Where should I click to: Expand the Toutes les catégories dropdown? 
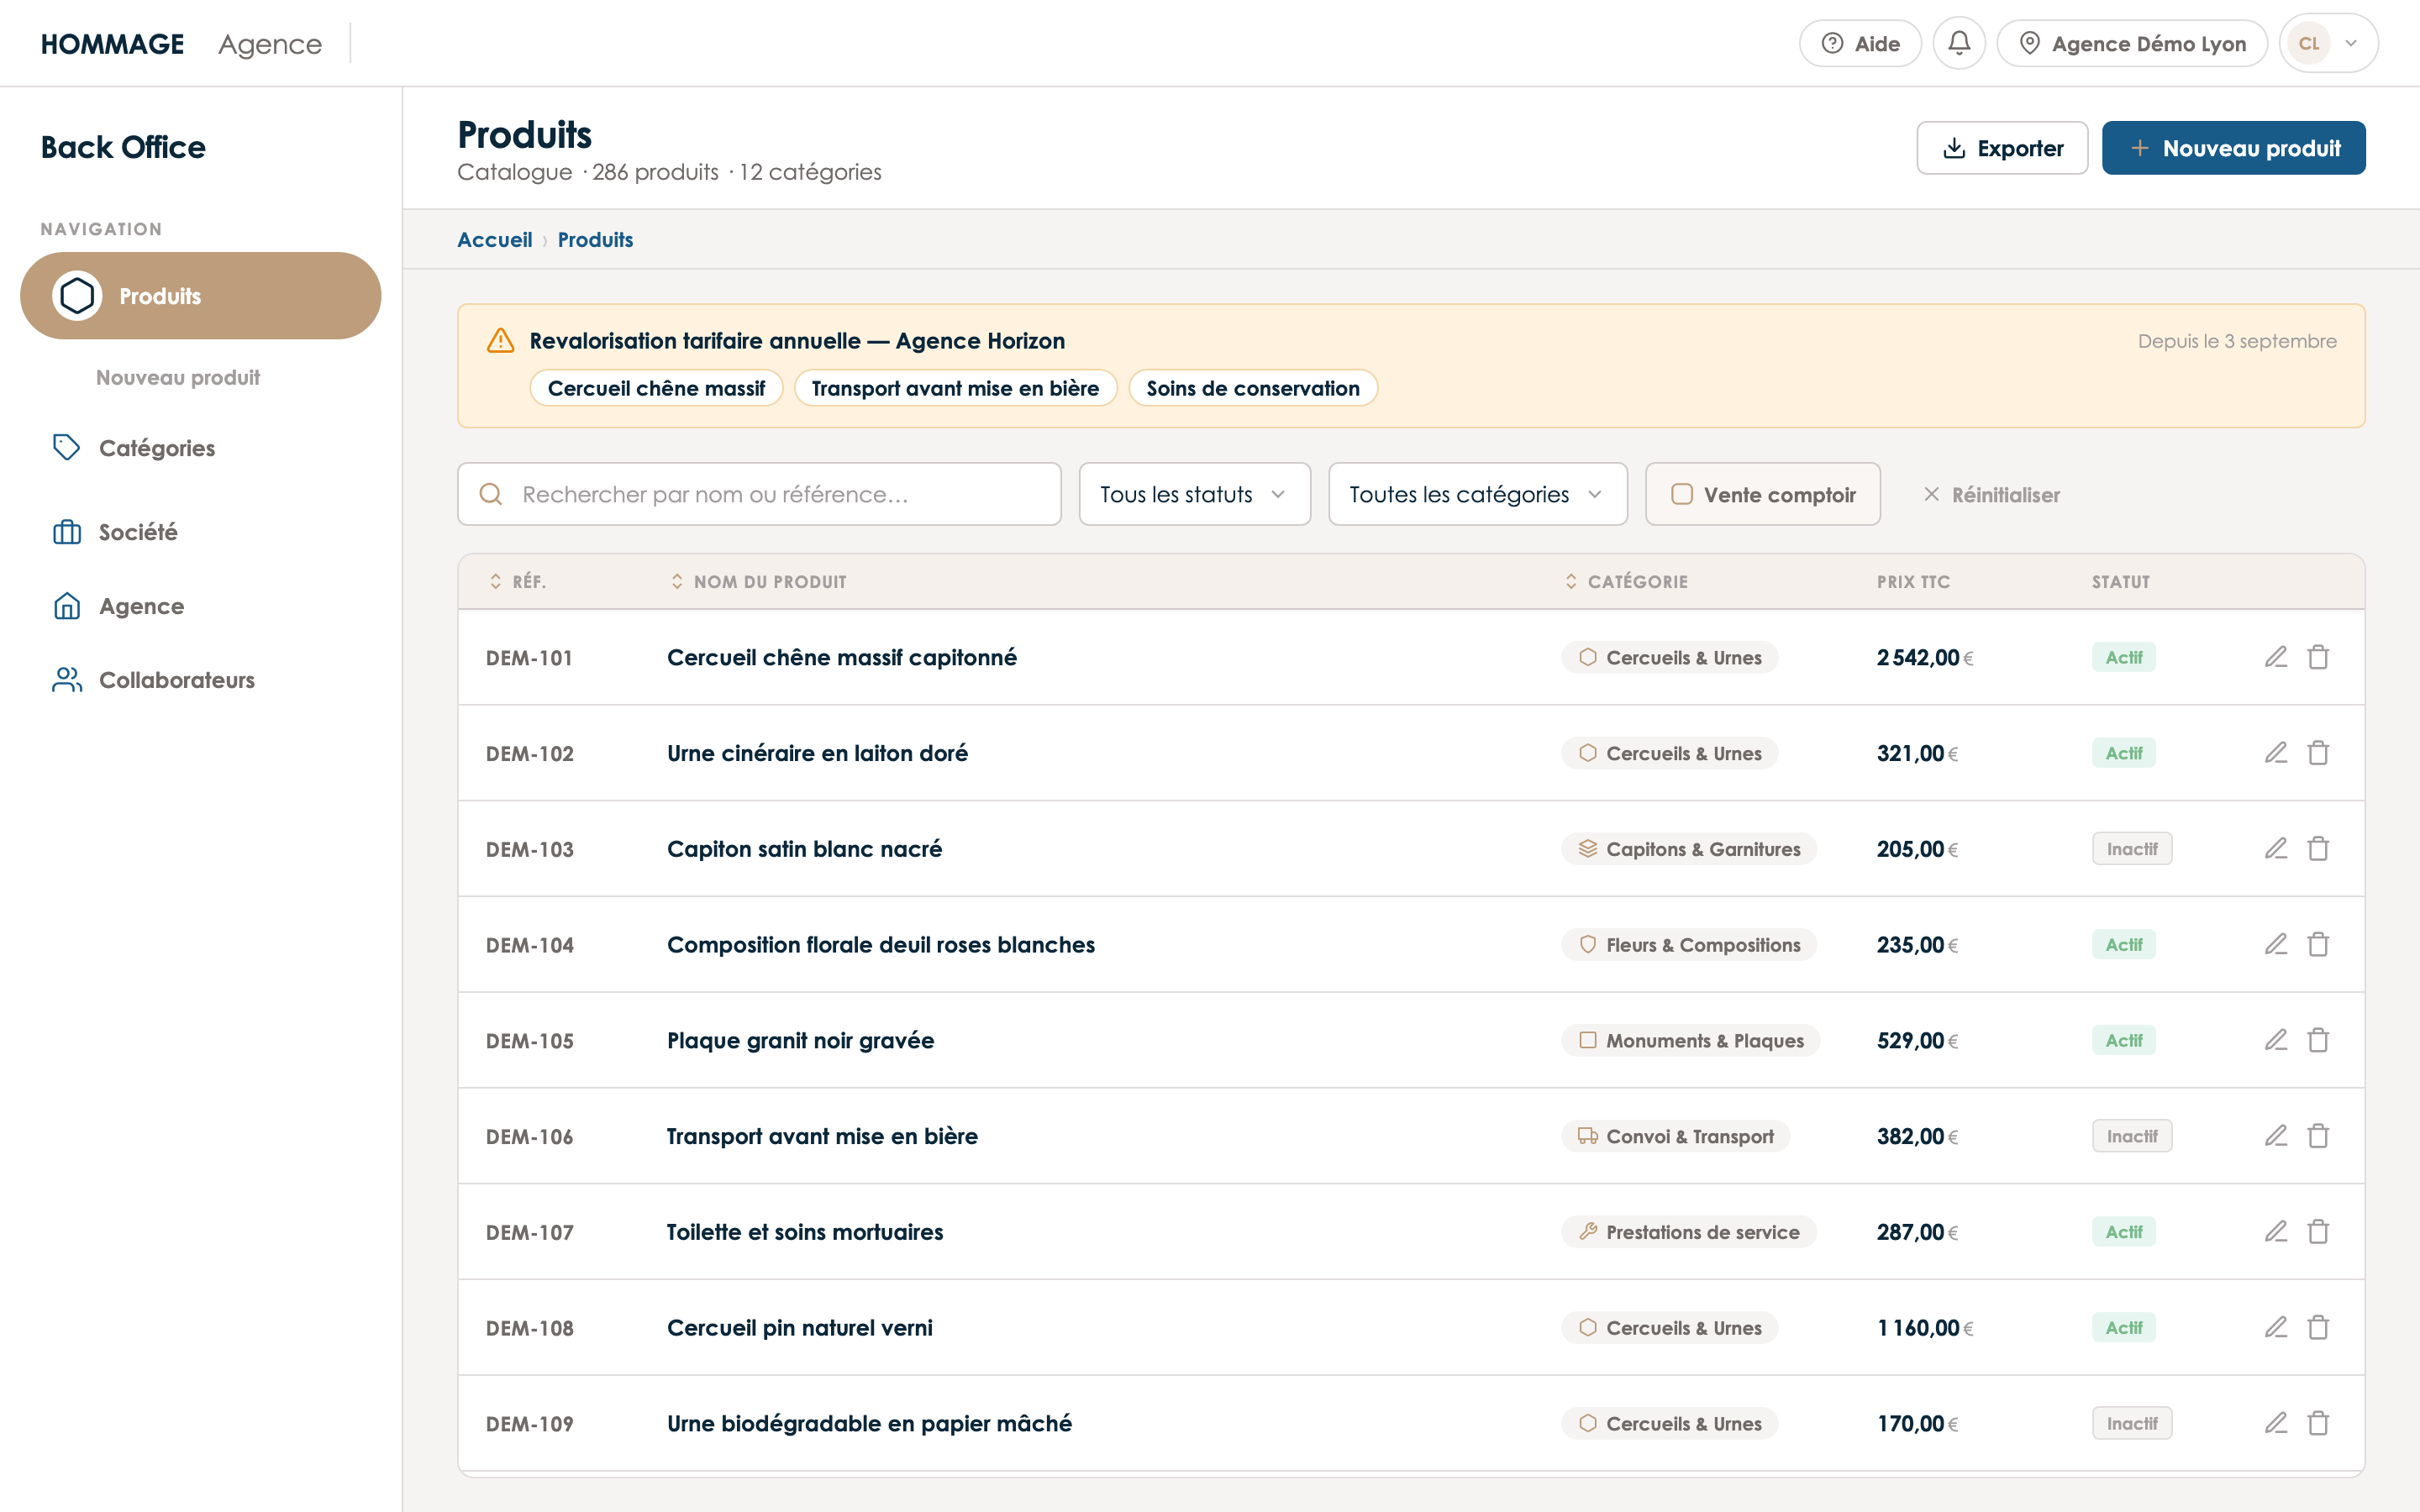[1477, 494]
